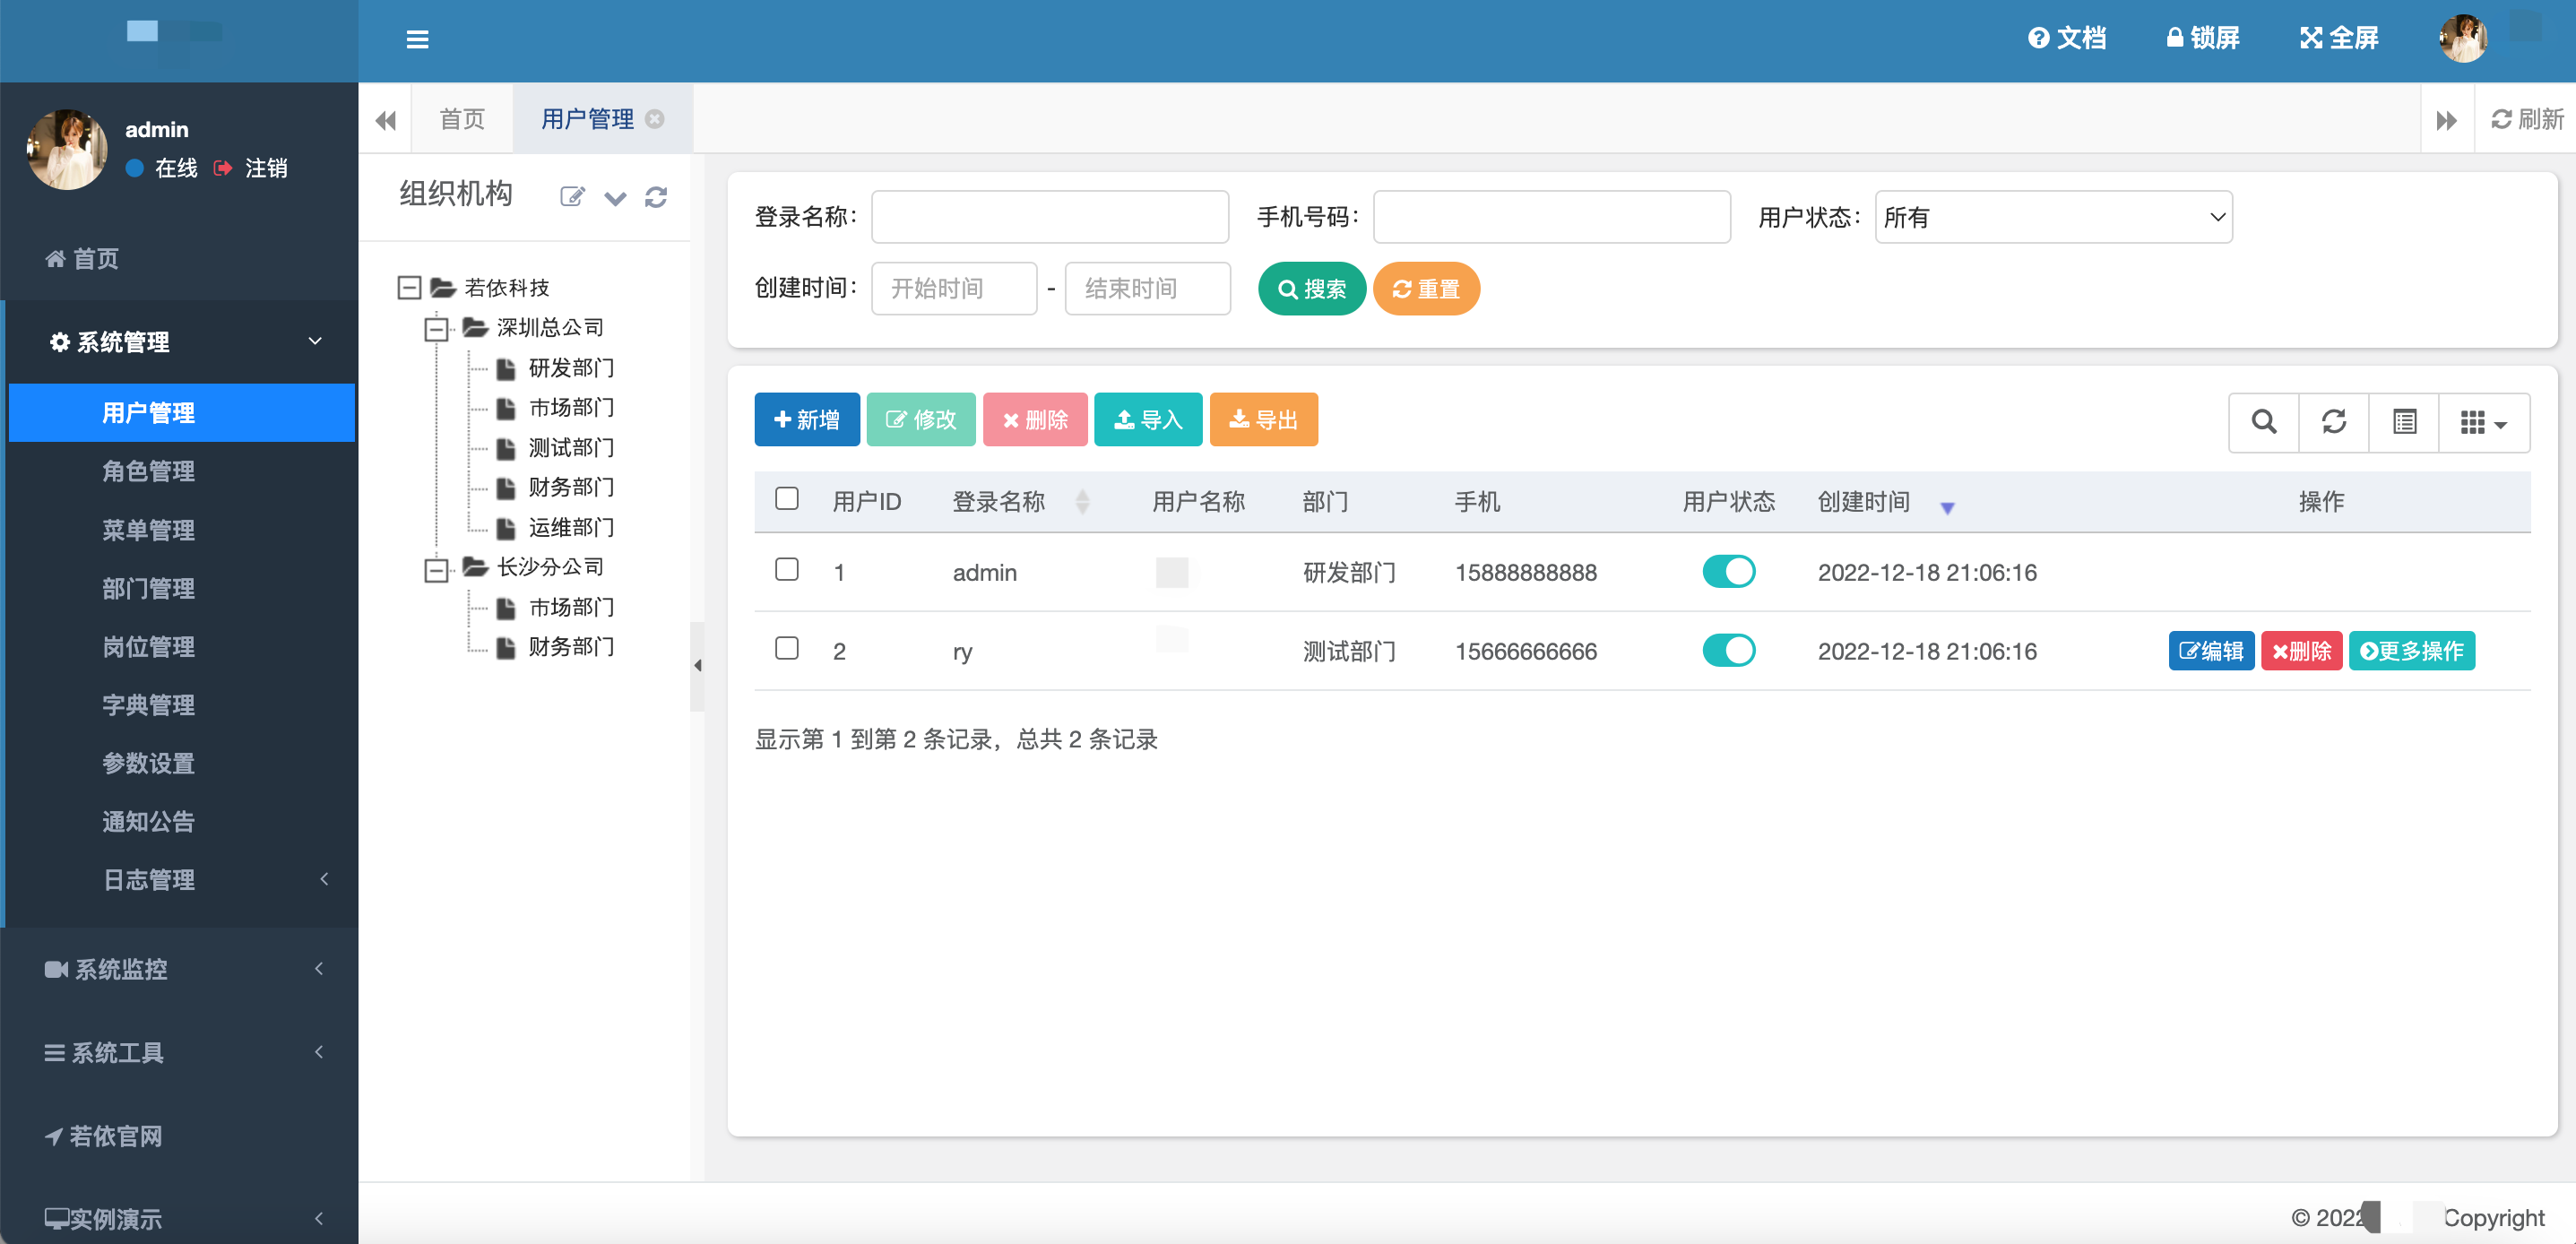Toggle user status for admin row

pos(1730,572)
